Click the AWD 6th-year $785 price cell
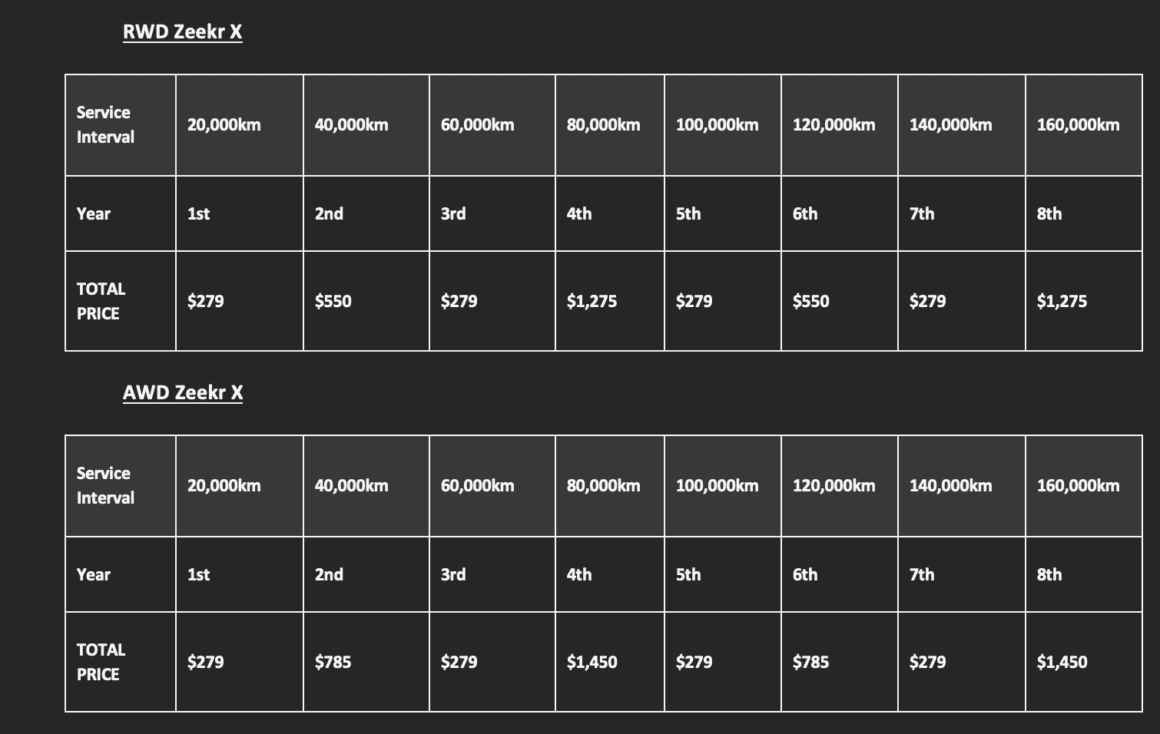The height and width of the screenshot is (734, 1160). pos(811,662)
